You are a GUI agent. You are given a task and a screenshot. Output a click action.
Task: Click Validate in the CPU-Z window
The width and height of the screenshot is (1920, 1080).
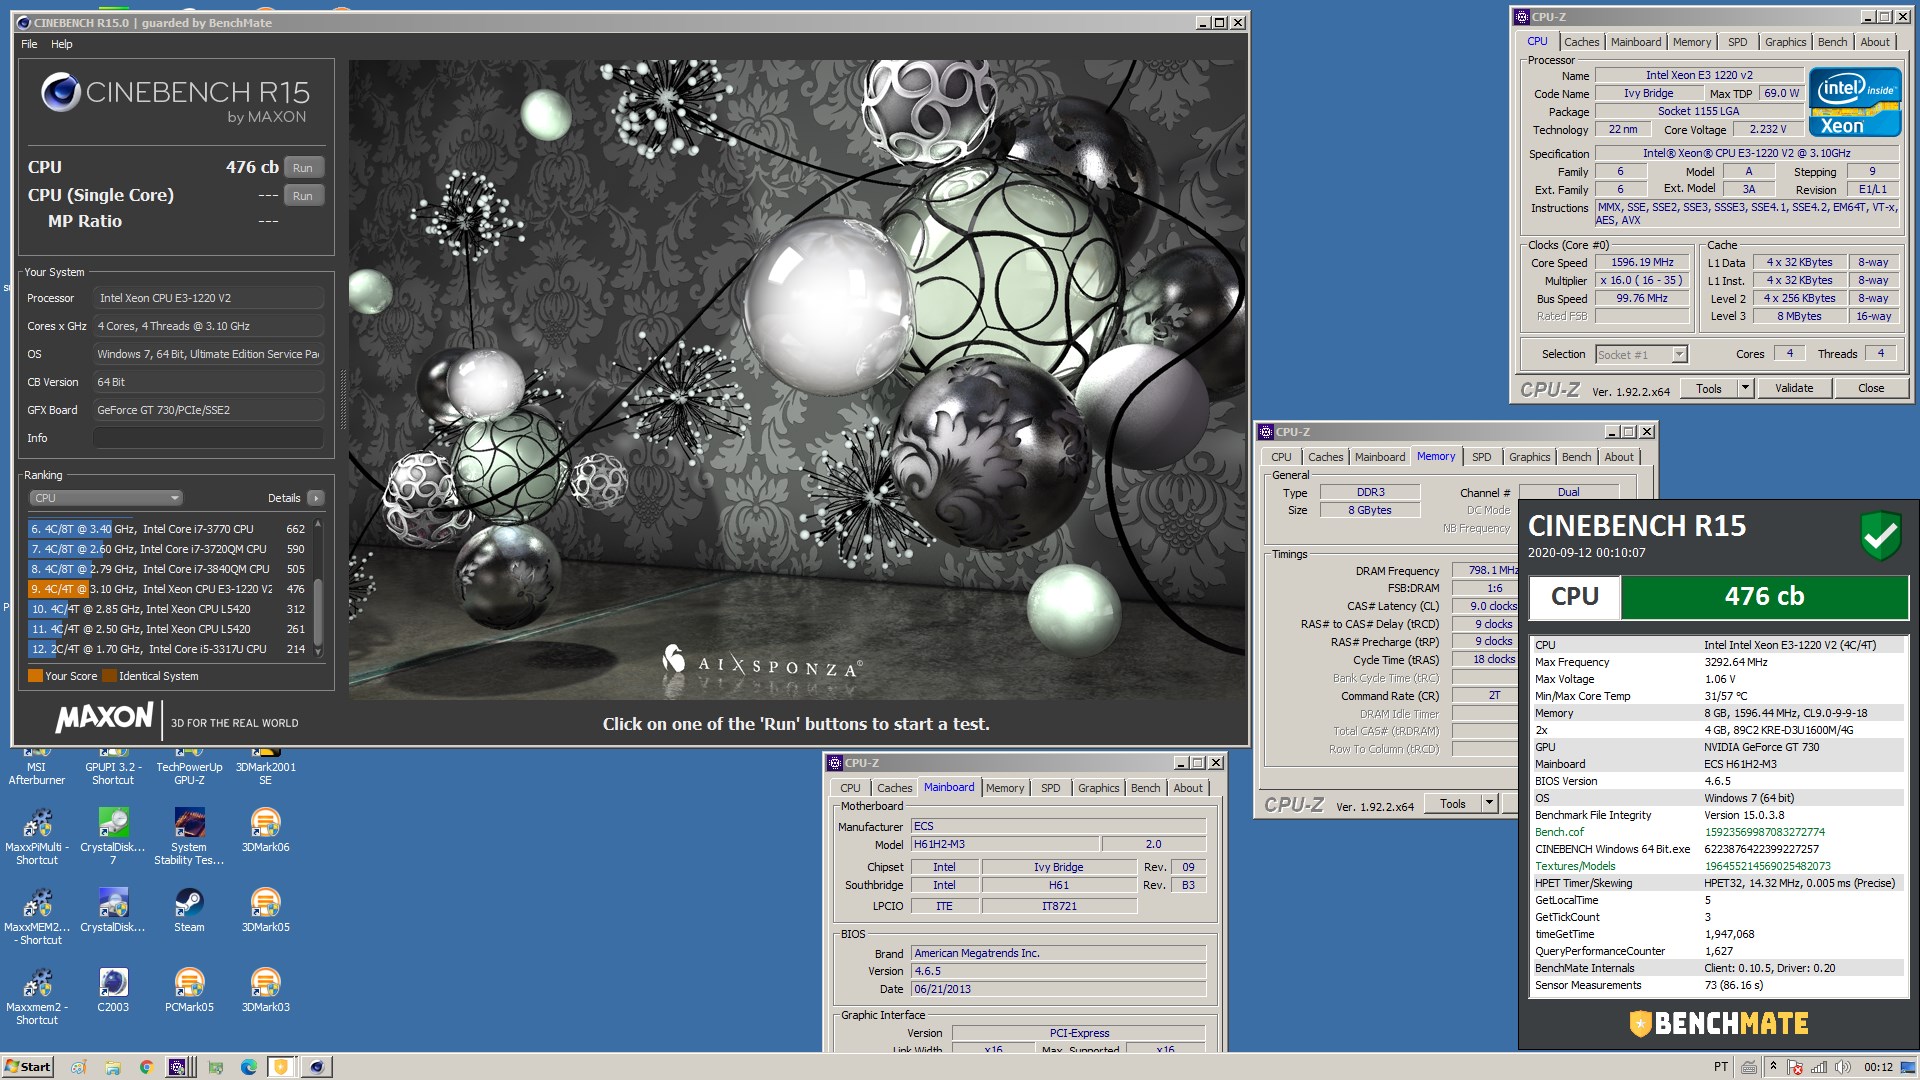click(1794, 388)
